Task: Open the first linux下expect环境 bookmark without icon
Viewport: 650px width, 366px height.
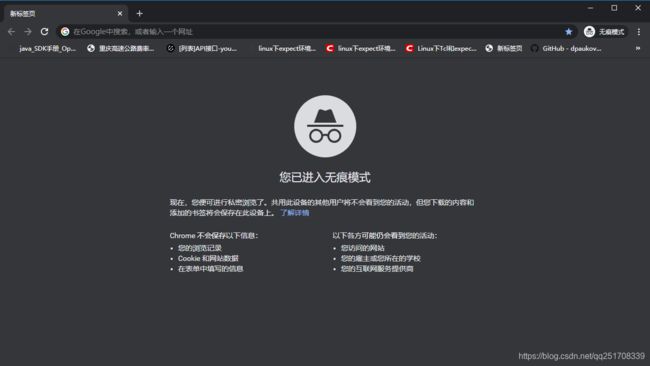Action: point(287,48)
